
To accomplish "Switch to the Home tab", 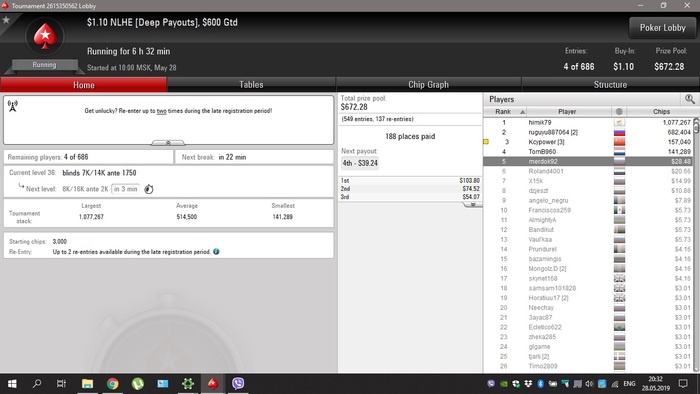I will coord(83,85).
